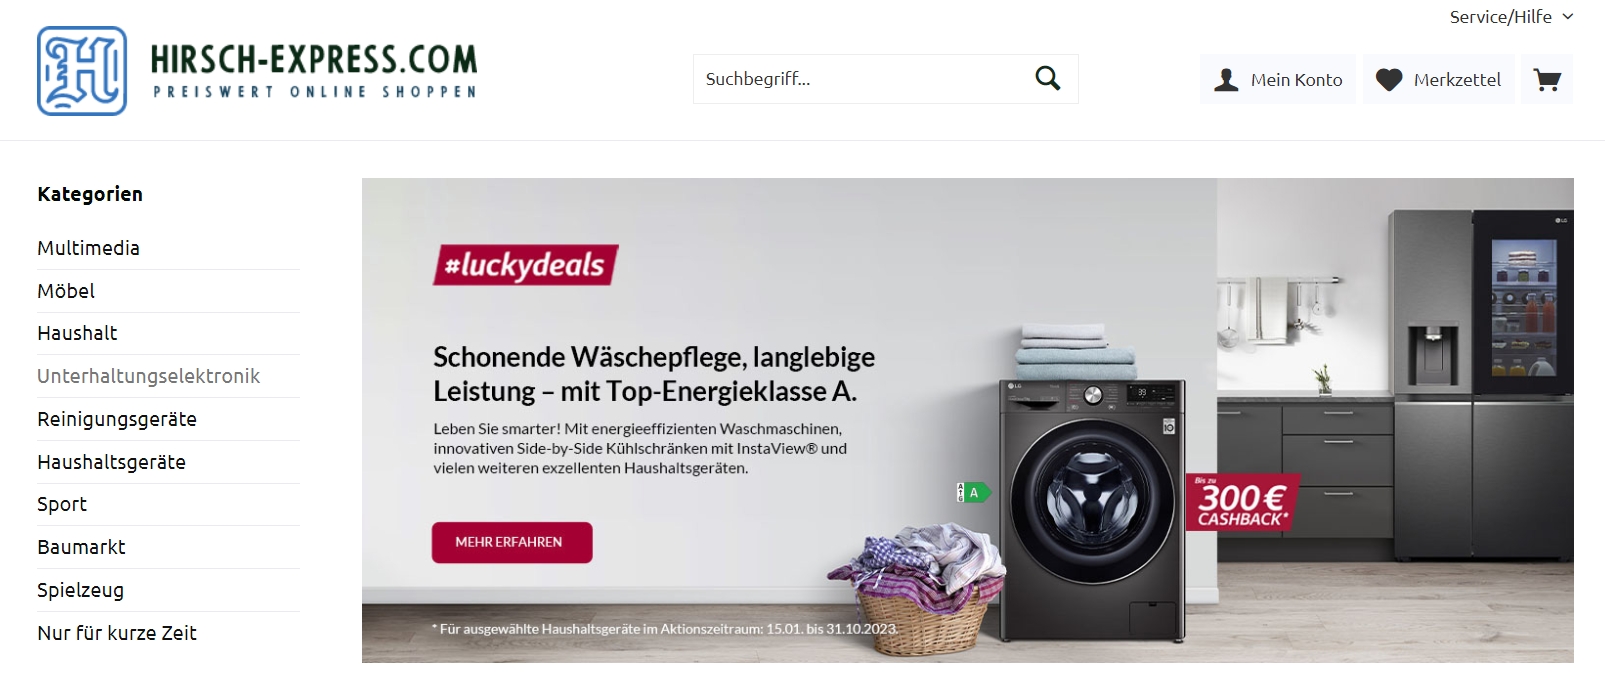The height and width of the screenshot is (681, 1605).
Task: Expand the Service/Hilfe dropdown
Action: tap(1511, 17)
